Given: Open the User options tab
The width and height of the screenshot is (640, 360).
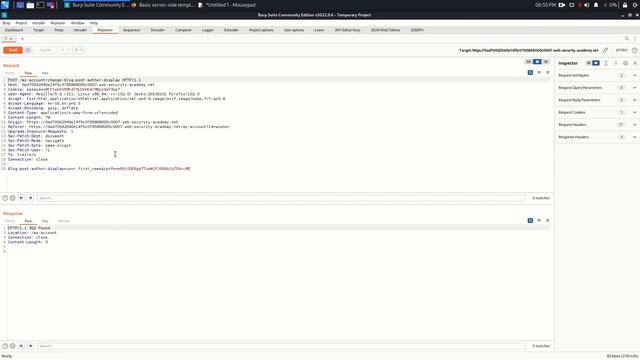Looking at the screenshot, I should (294, 30).
